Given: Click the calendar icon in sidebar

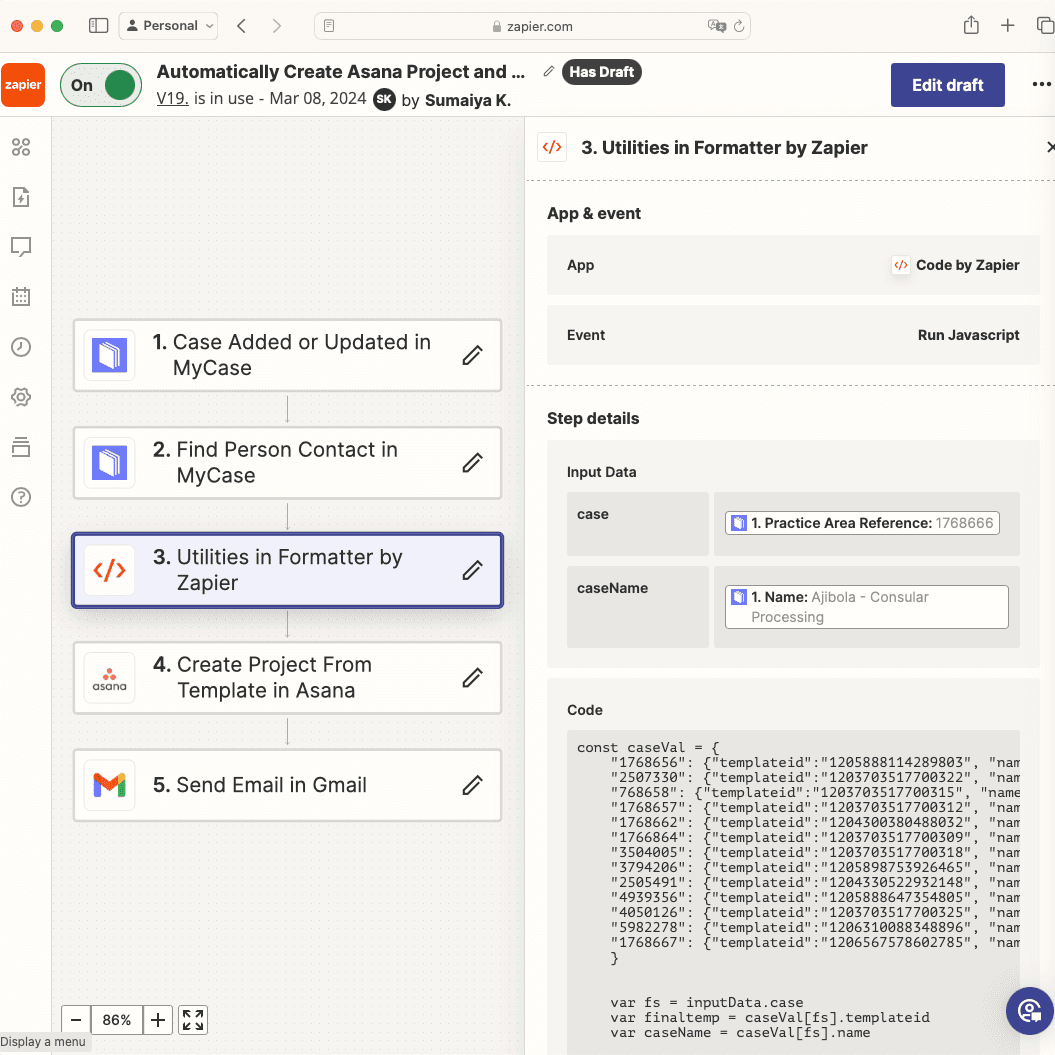Looking at the screenshot, I should coord(21,297).
